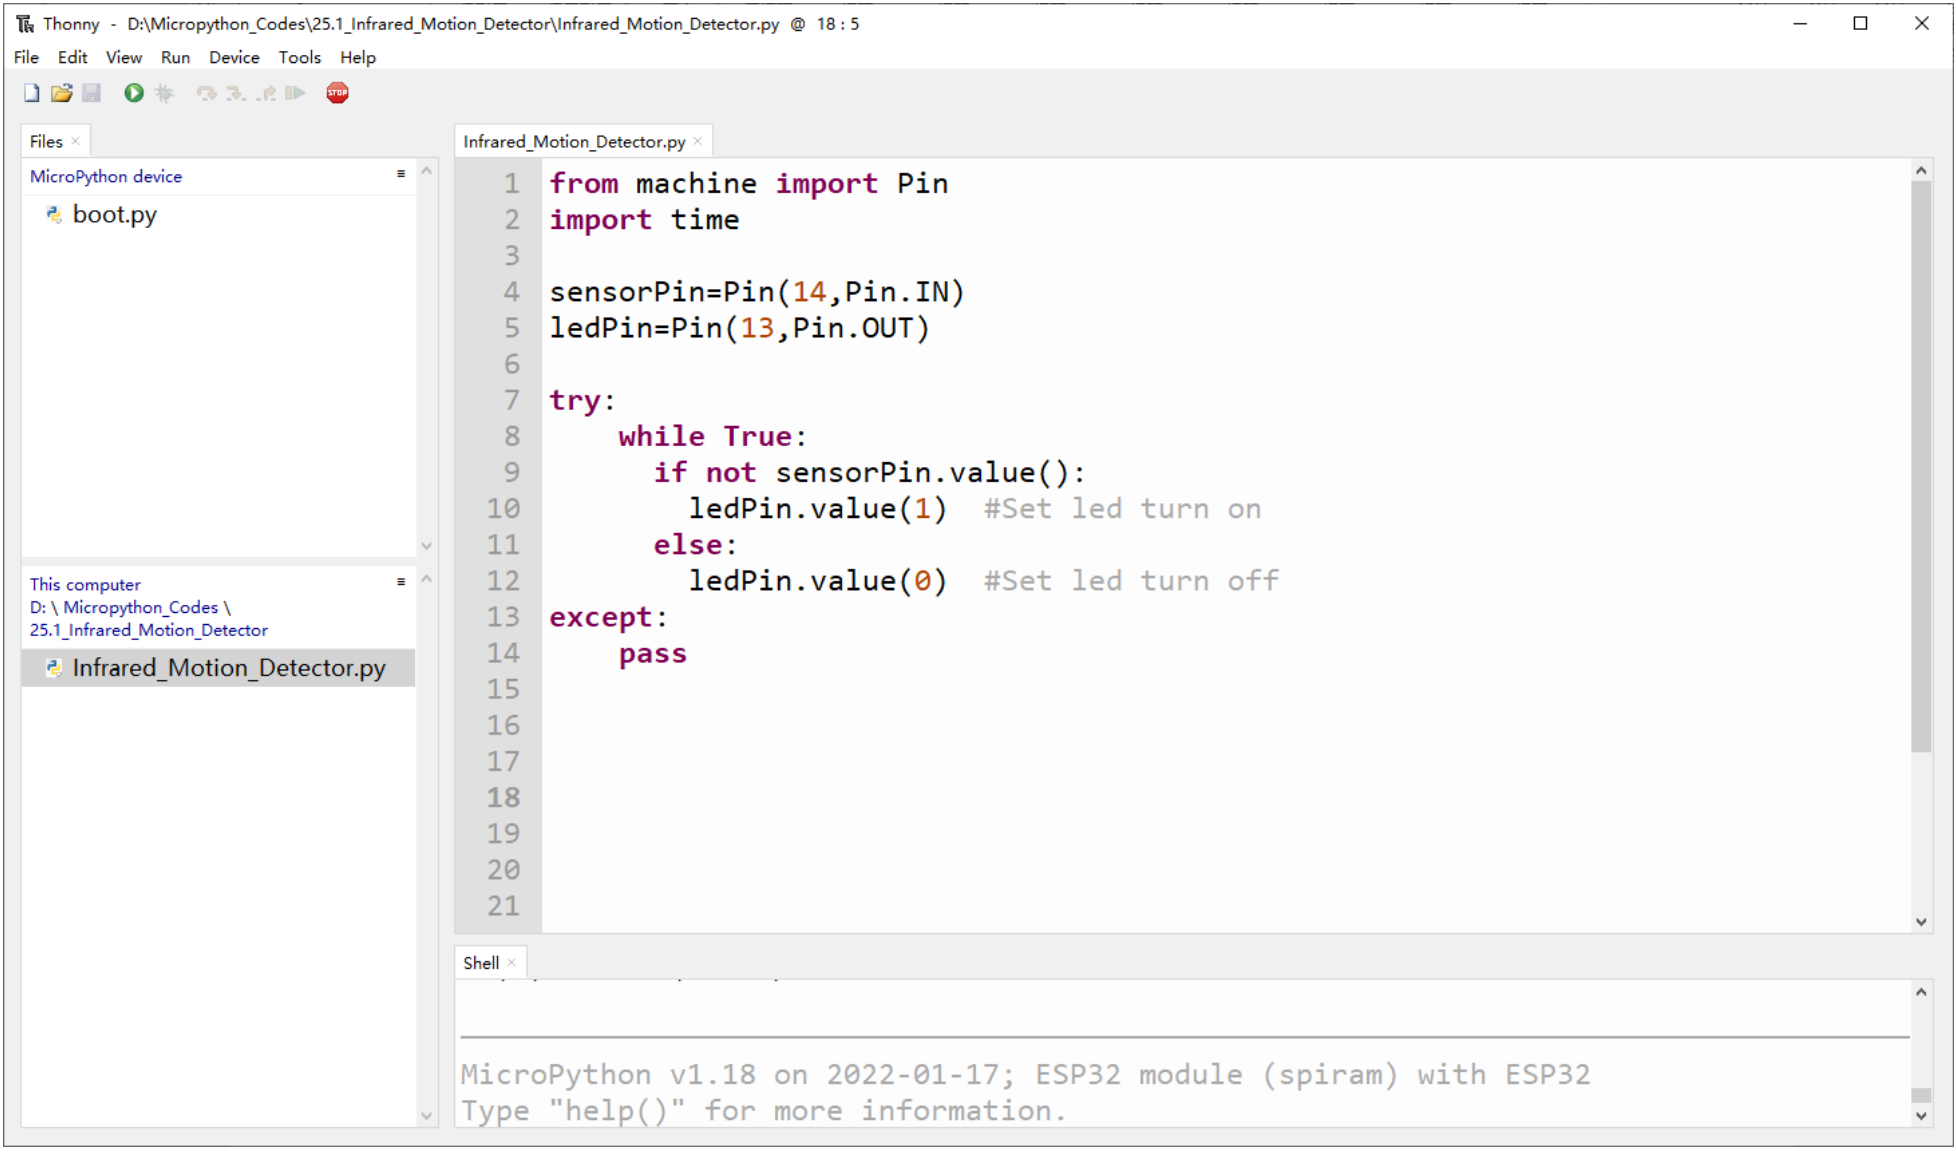The height and width of the screenshot is (1152, 1956).
Task: Click 'sensorPin=Pin(14,Pin.IN)' code line
Action: point(757,292)
